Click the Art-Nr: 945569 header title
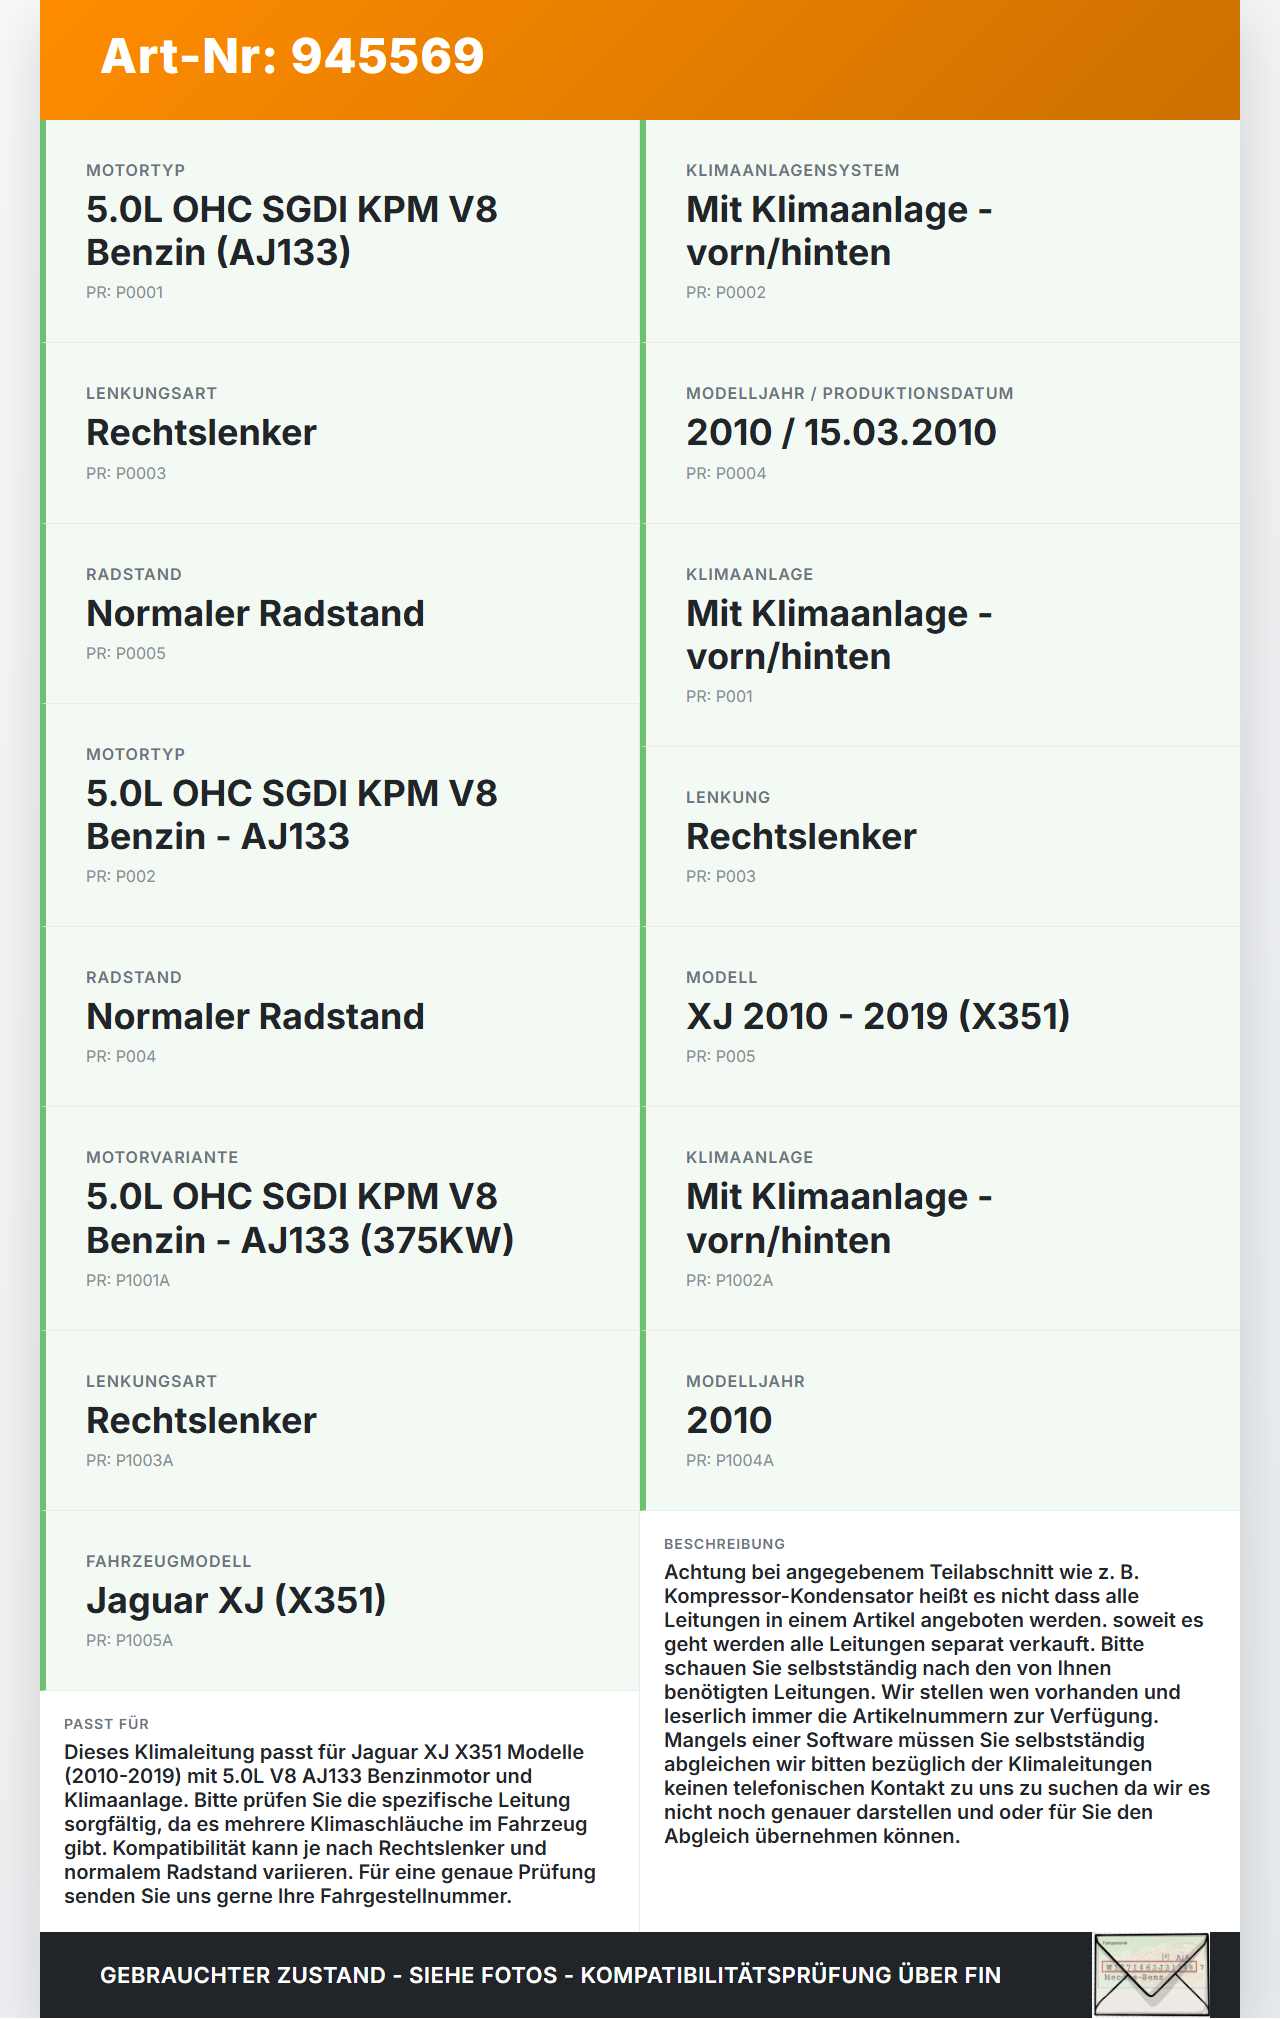 click(293, 56)
